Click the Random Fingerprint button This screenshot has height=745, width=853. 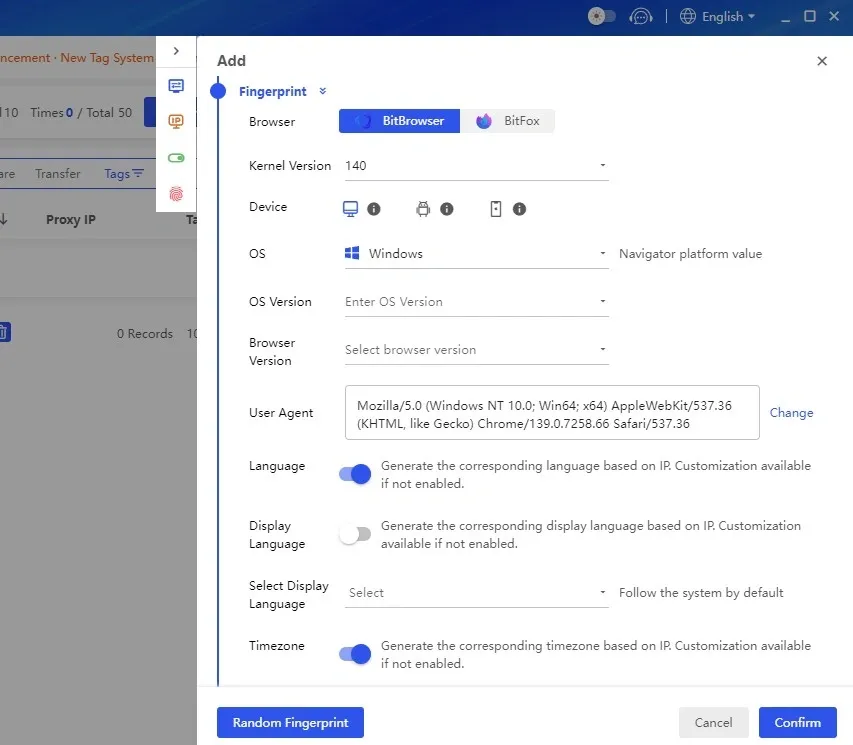290,722
